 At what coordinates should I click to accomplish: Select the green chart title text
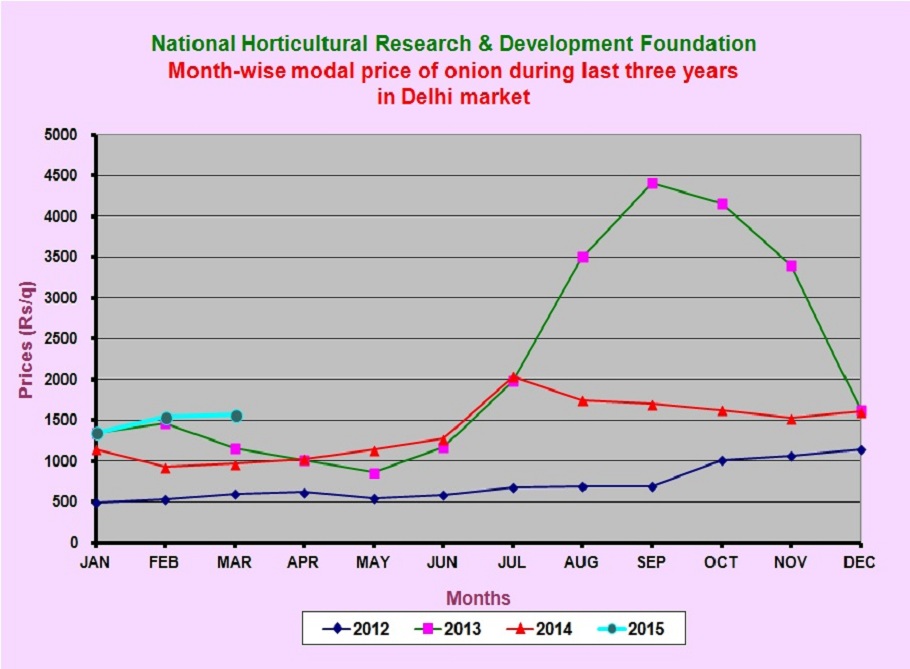(453, 43)
